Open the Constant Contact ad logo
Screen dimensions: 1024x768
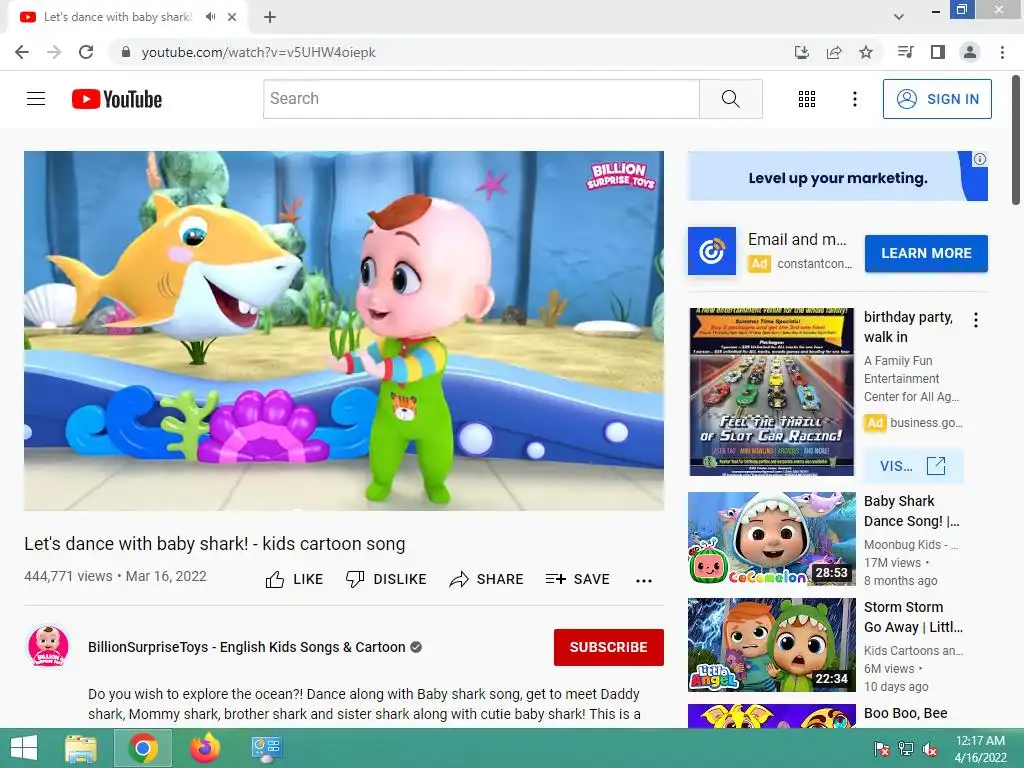pos(712,251)
